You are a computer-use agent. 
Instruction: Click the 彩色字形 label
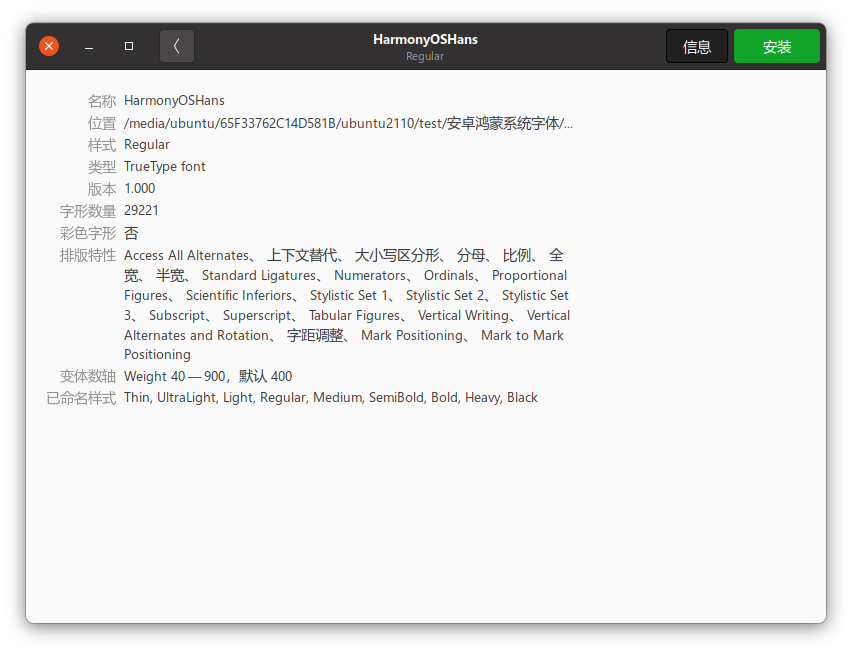tap(88, 233)
